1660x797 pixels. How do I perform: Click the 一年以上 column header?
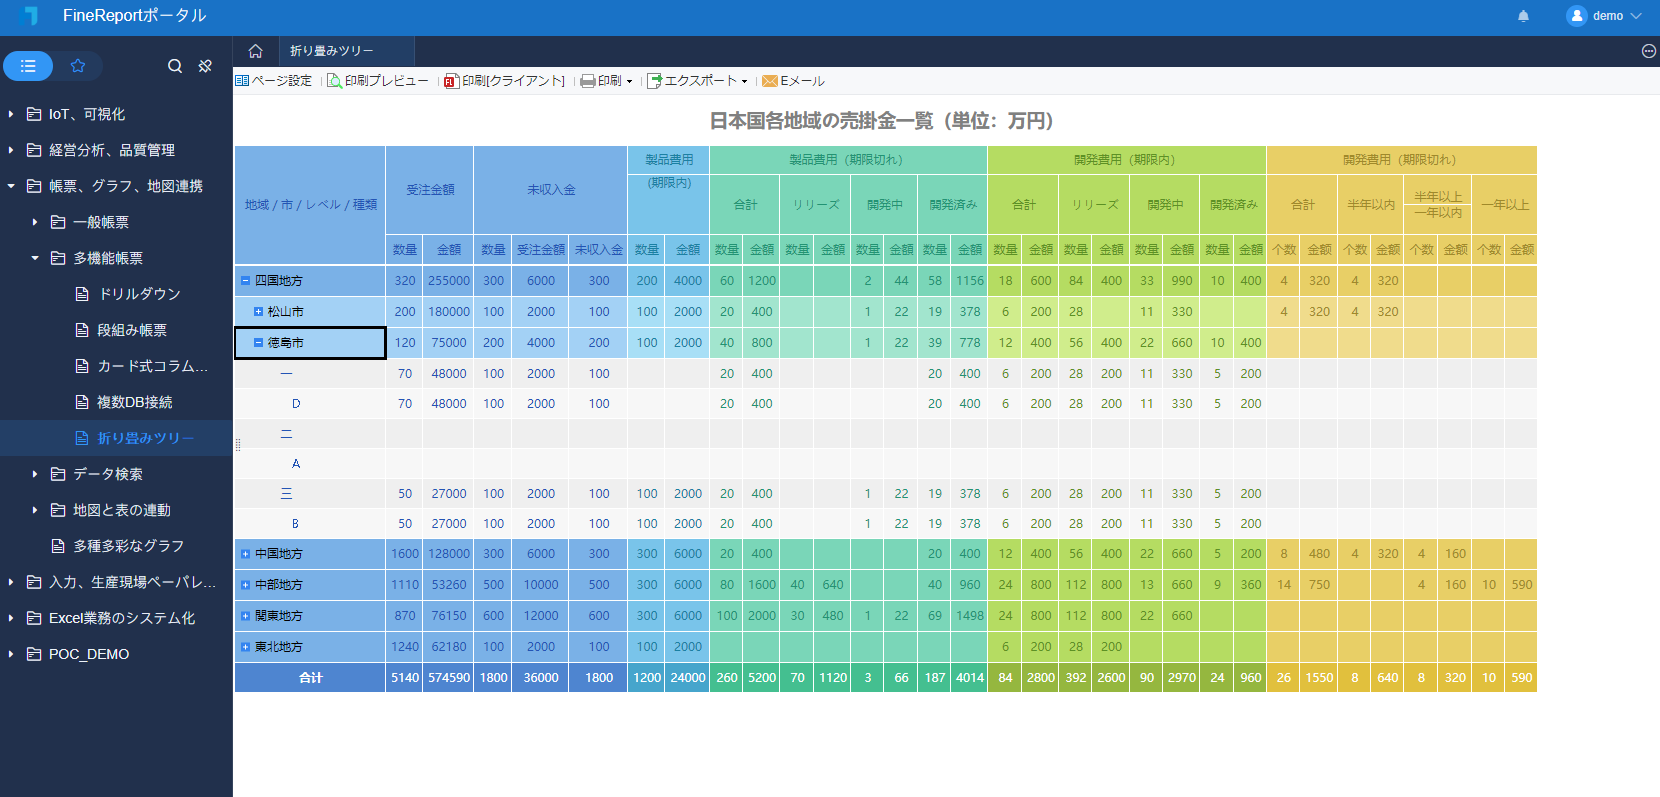click(1505, 205)
